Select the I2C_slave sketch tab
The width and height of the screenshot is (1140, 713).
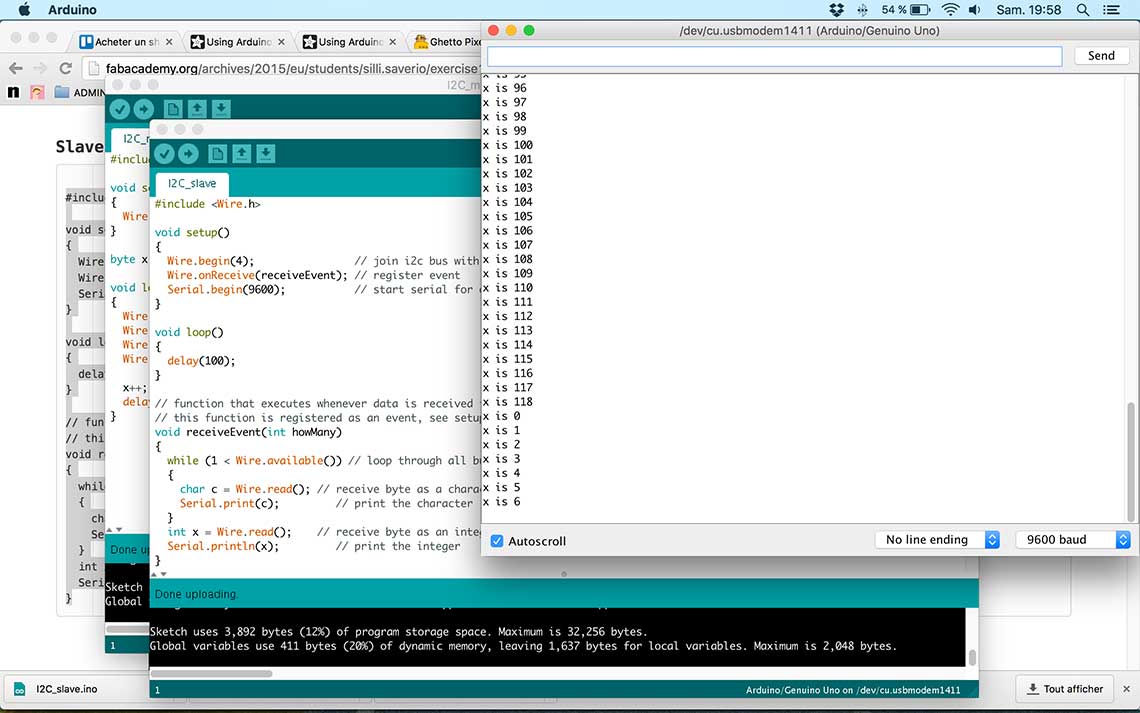tap(192, 183)
